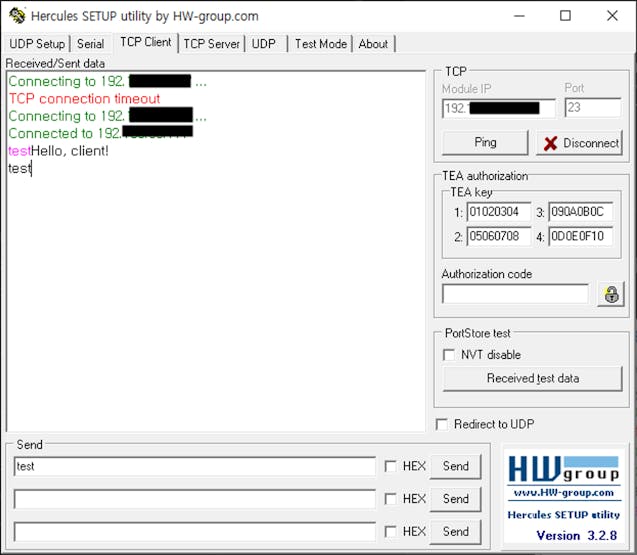Viewport: 637px width, 555px height.
Task: Click the 'TCP connection timeout' log line
Action: (84, 99)
